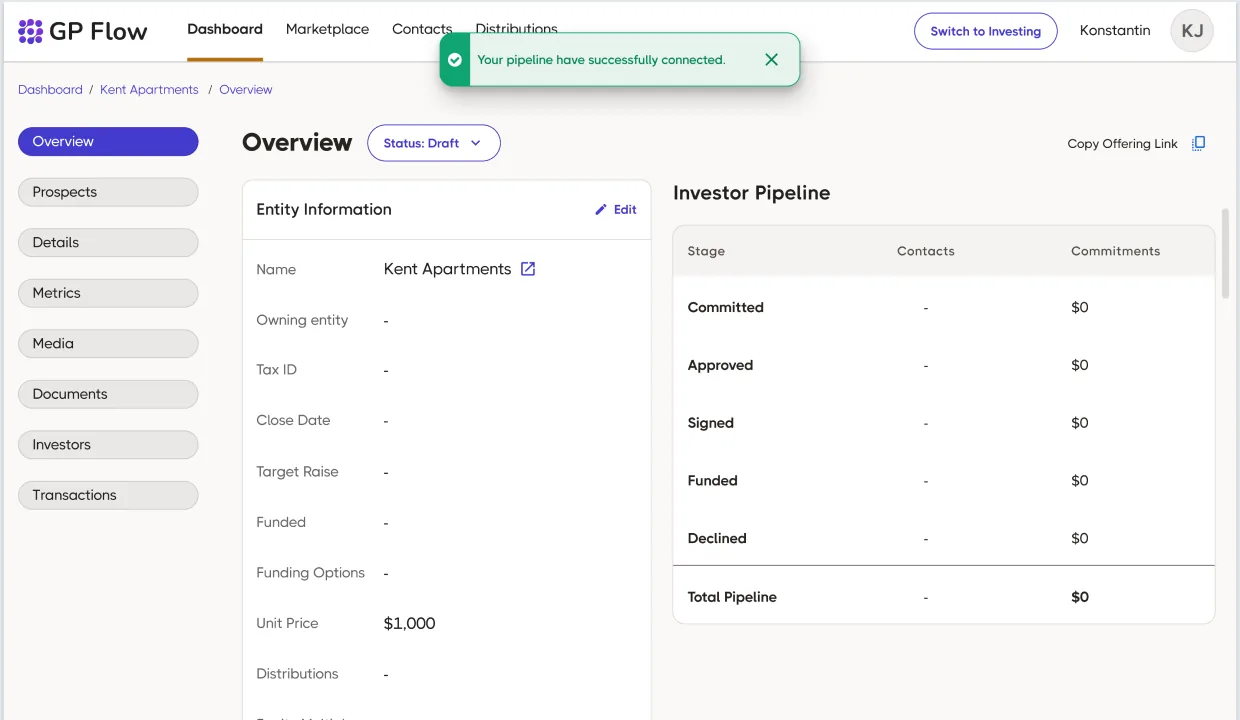The height and width of the screenshot is (720, 1240).
Task: Open the Dashboard tab
Action: [x=225, y=30]
